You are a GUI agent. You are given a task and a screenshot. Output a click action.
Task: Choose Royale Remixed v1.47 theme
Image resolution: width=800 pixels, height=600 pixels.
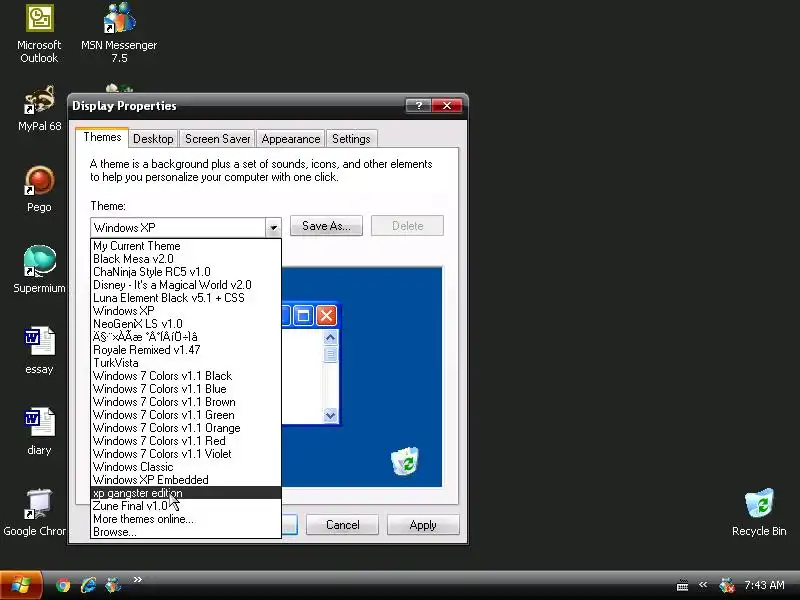click(186, 350)
